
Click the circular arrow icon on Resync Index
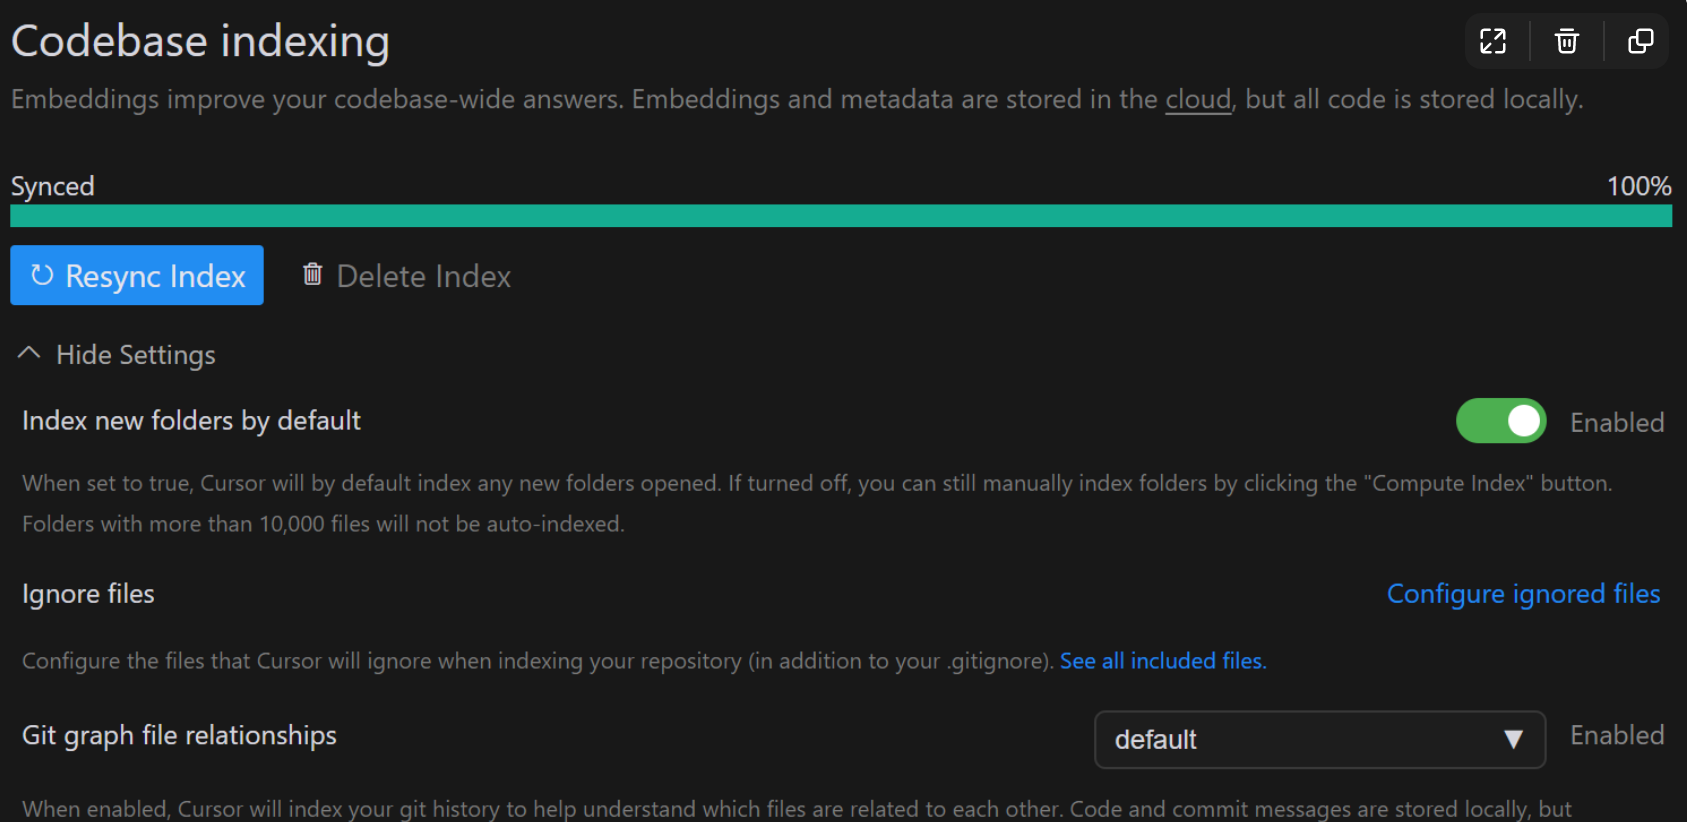pos(42,275)
